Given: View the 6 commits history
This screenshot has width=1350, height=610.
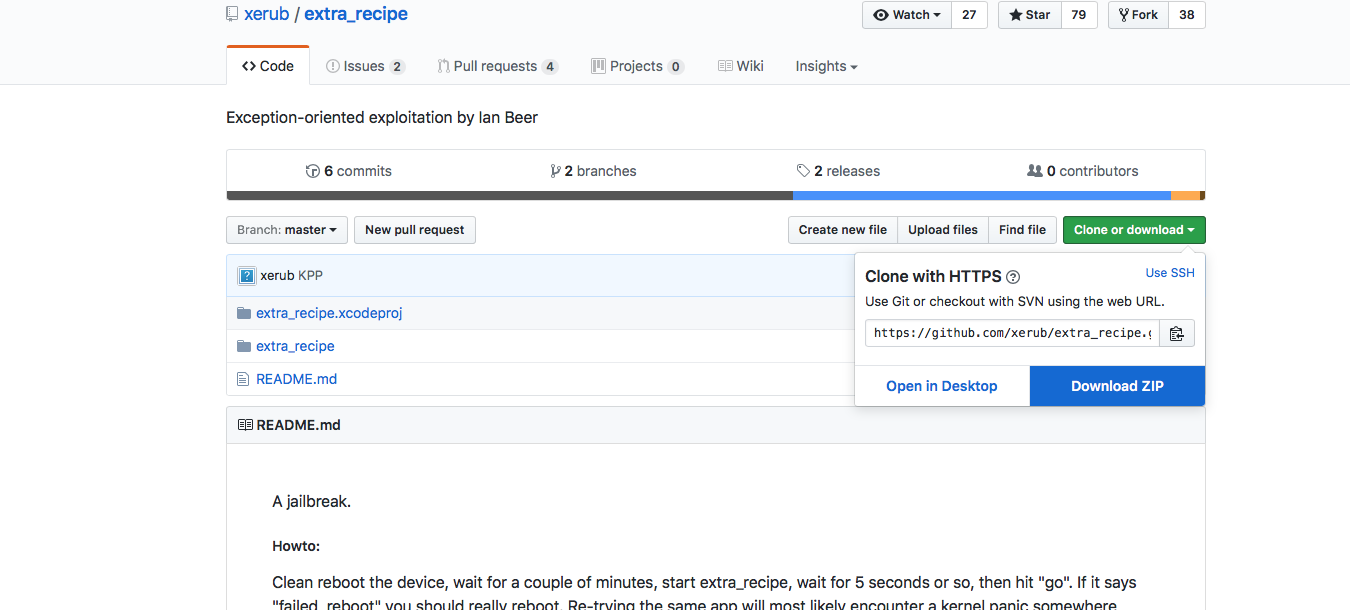Looking at the screenshot, I should click(x=349, y=171).
